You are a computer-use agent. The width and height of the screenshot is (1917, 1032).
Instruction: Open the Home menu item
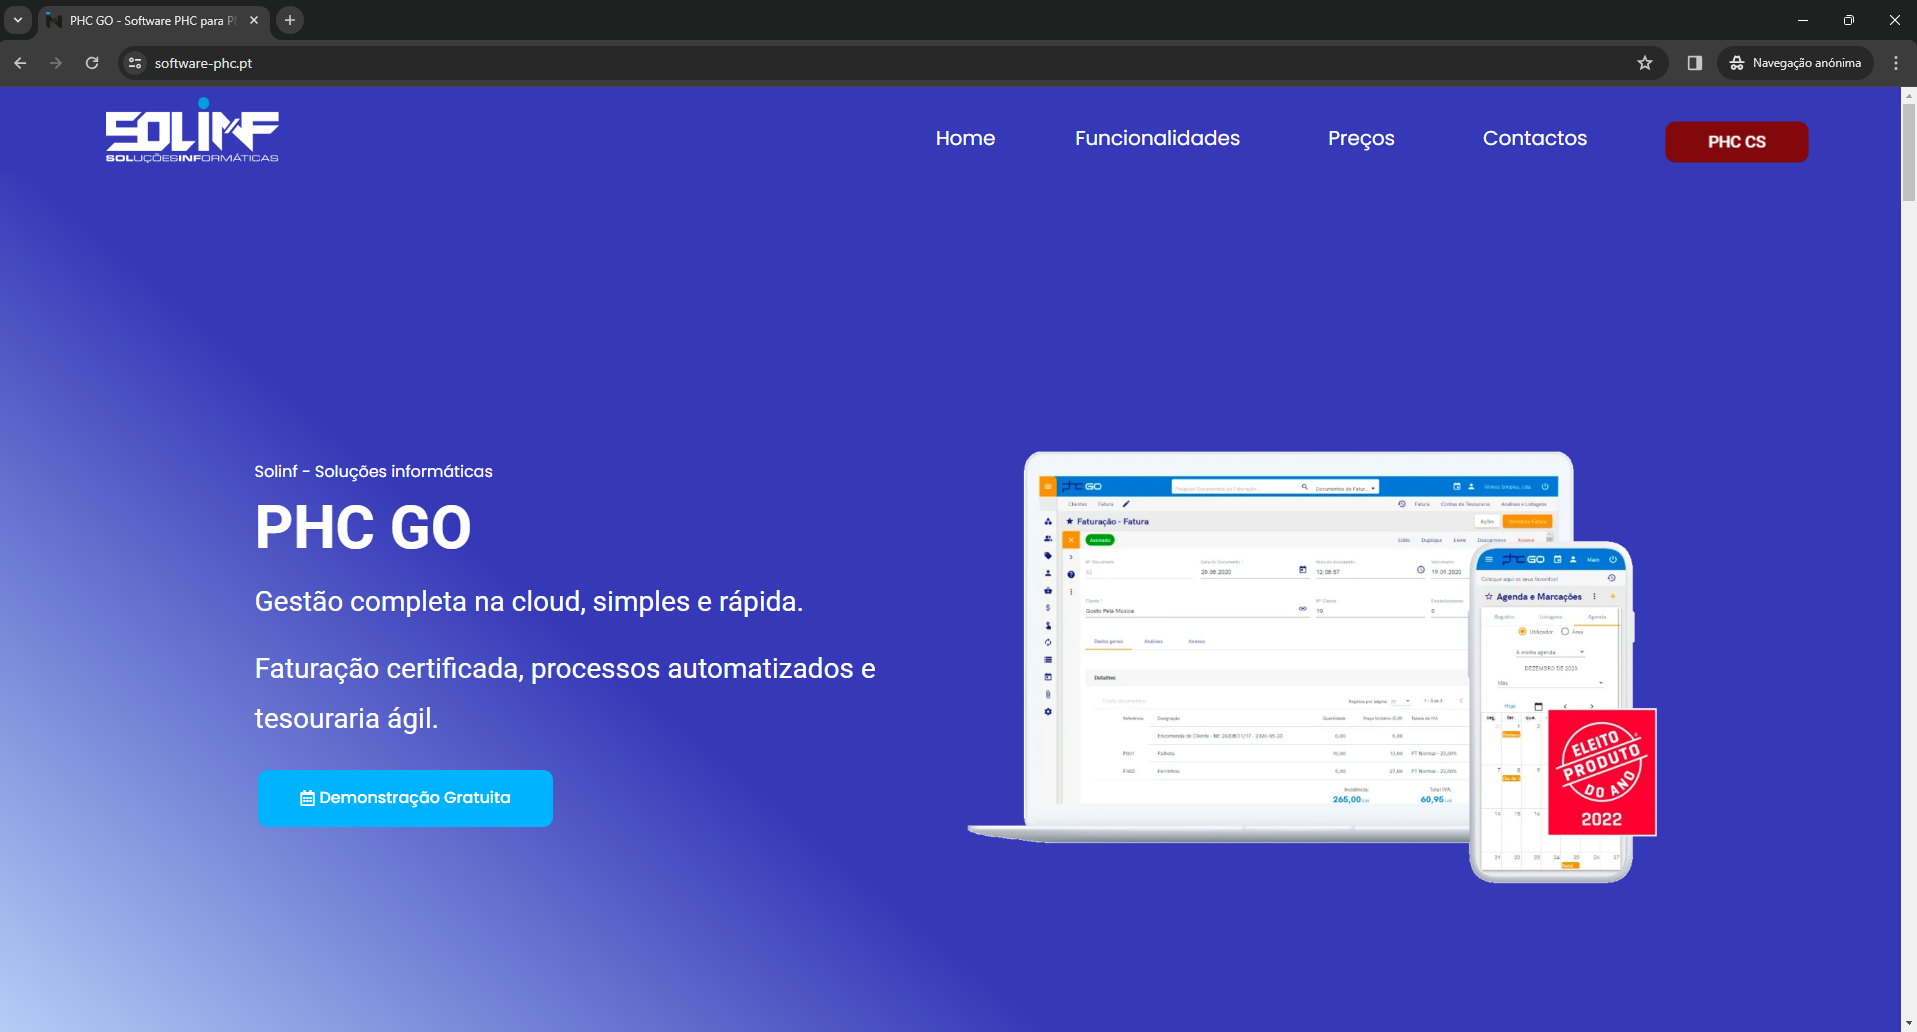[x=965, y=138]
